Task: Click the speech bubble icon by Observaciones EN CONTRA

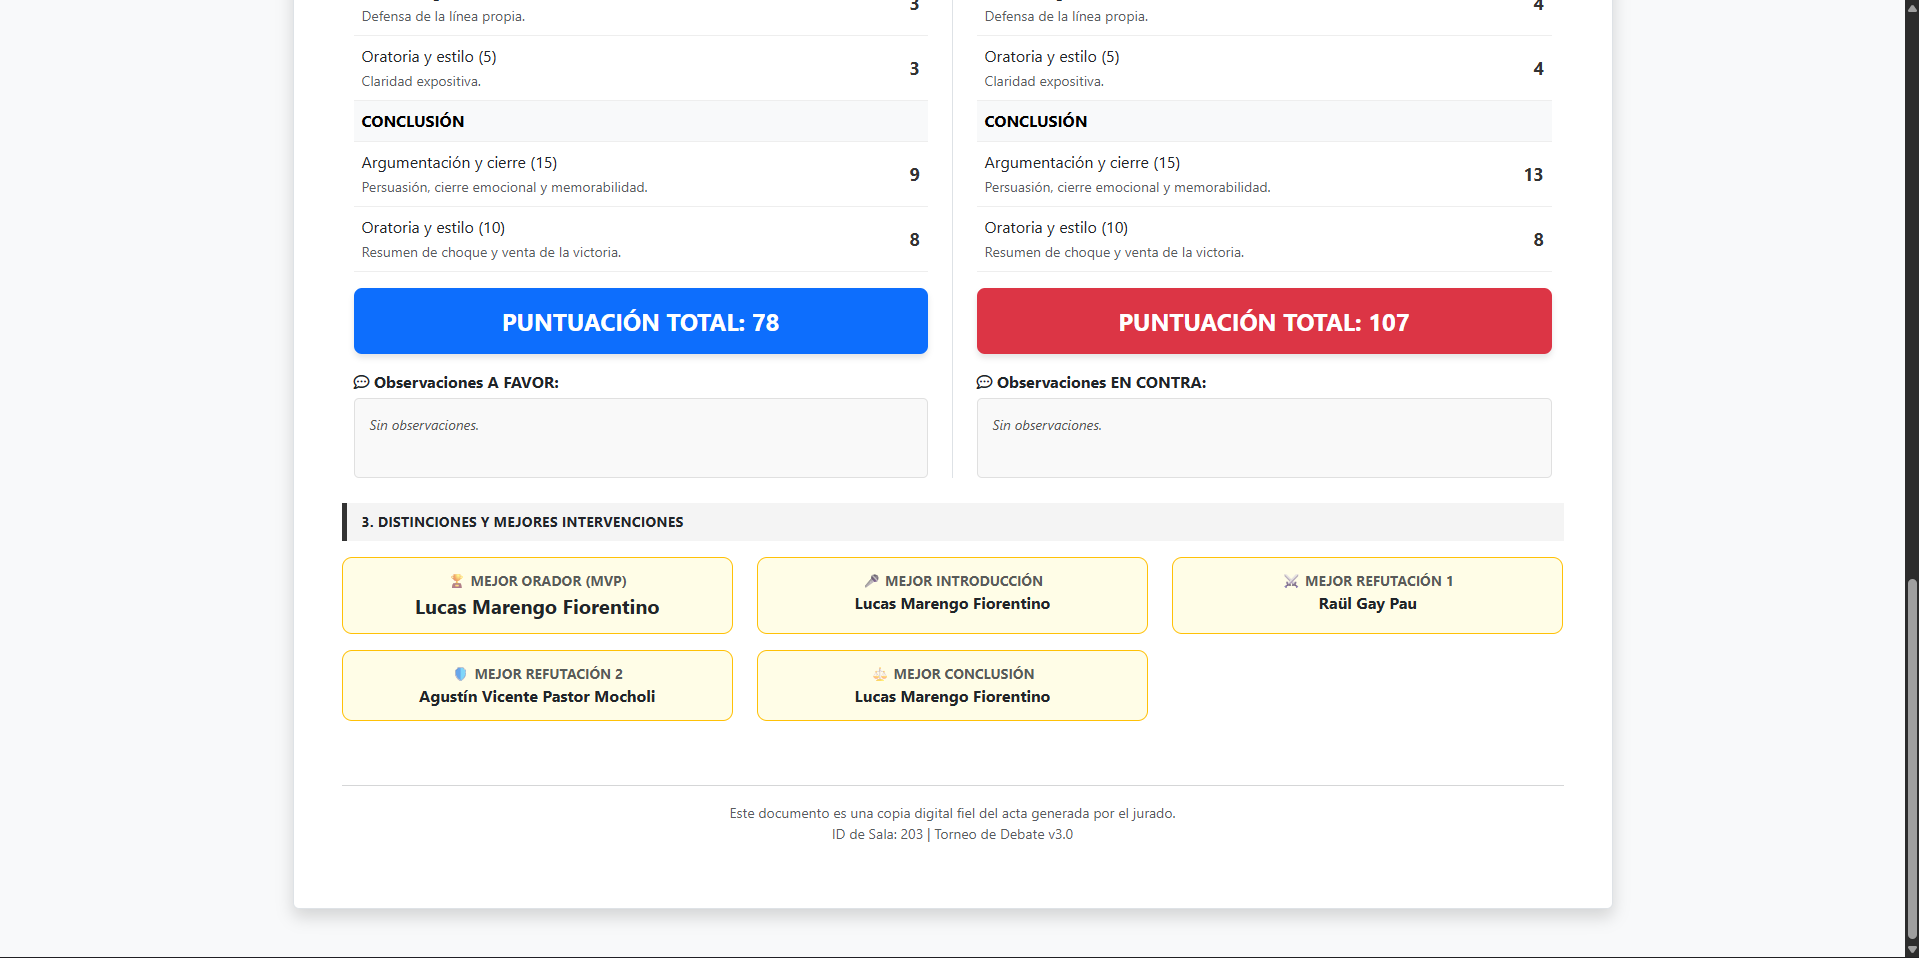Action: [984, 382]
